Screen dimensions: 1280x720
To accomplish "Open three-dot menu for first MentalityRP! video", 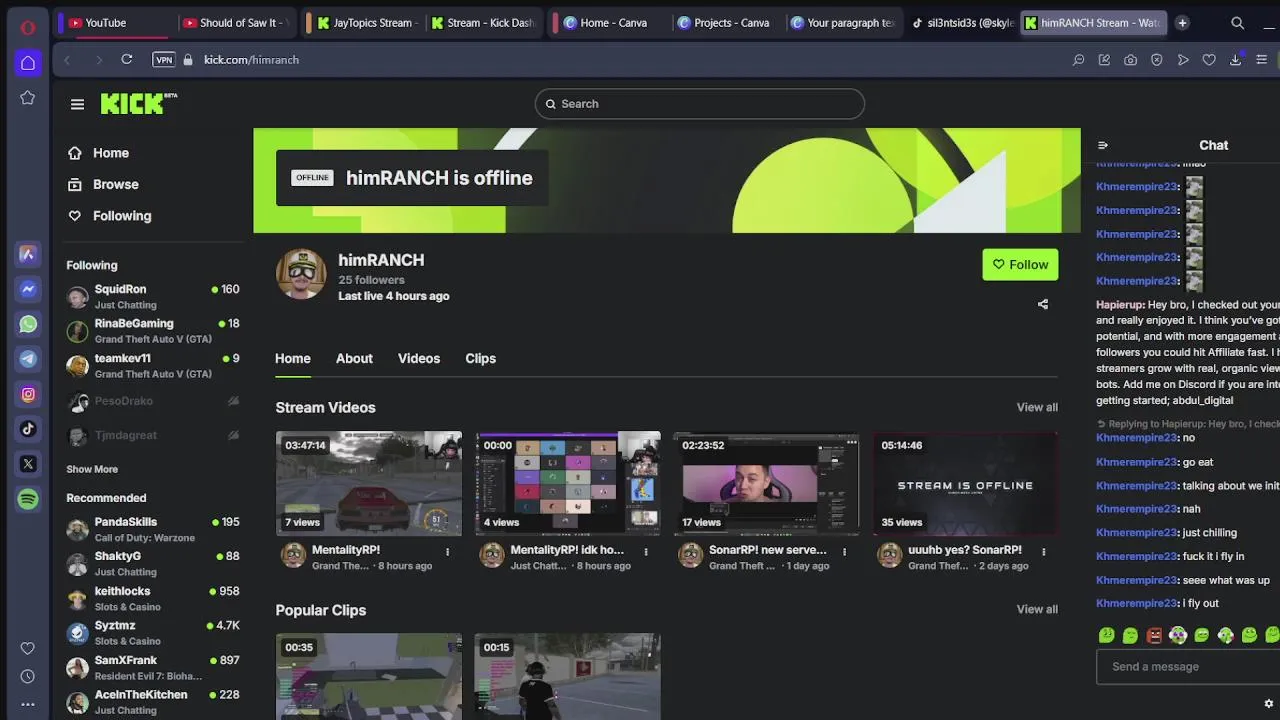I will 447,551.
